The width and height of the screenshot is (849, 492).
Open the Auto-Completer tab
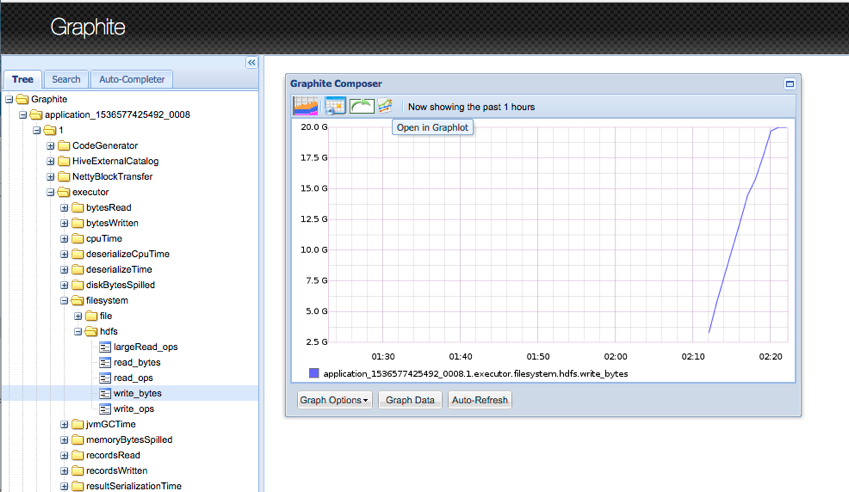tap(131, 80)
